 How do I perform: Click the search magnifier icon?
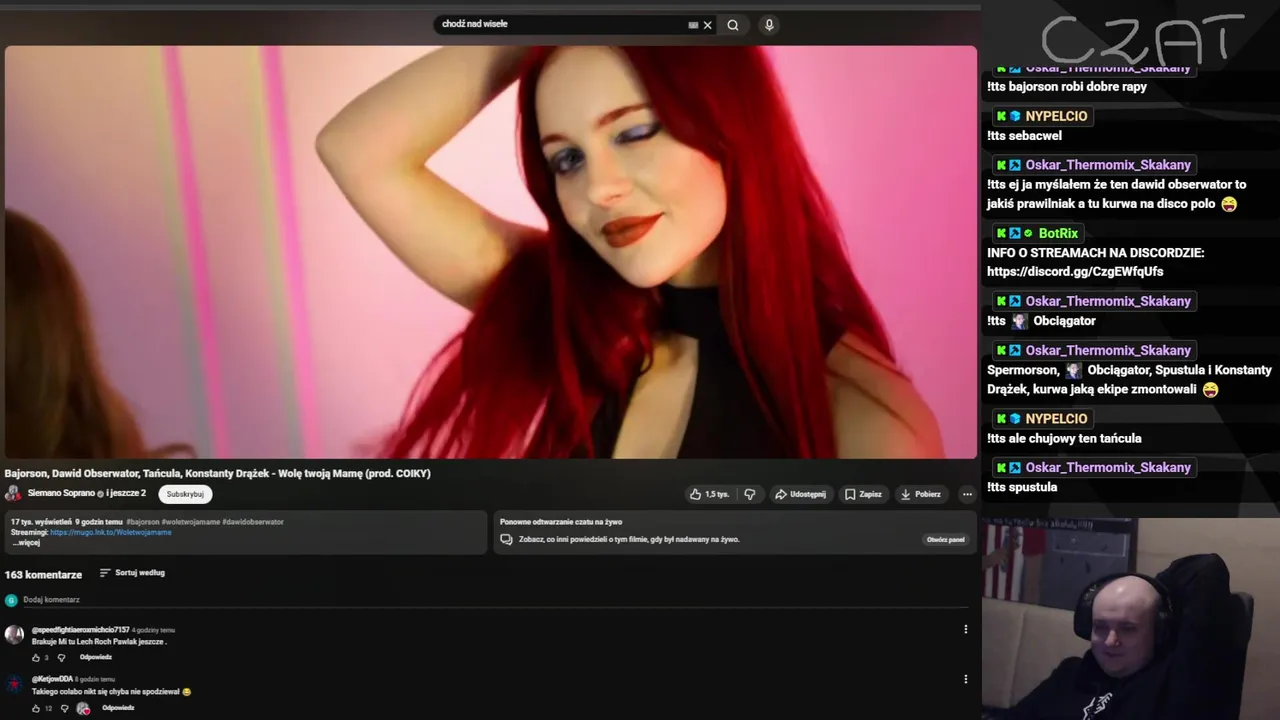point(733,25)
